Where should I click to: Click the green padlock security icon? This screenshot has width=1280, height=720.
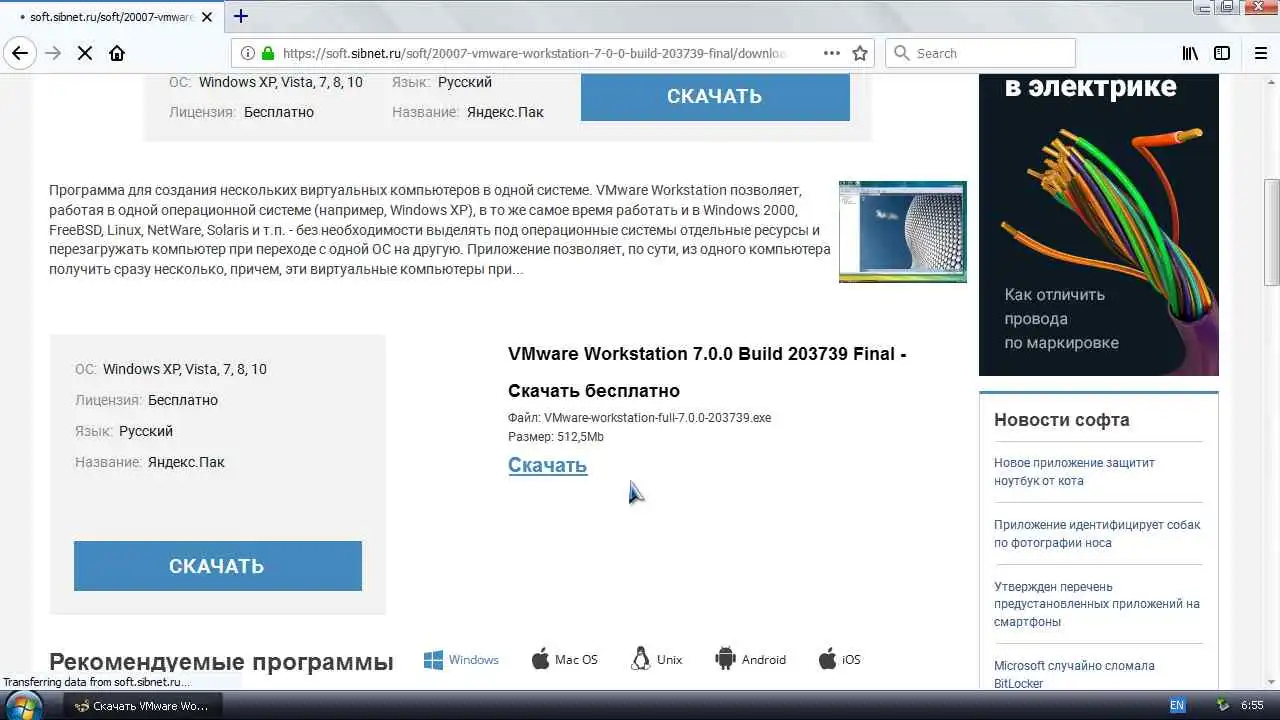(268, 53)
